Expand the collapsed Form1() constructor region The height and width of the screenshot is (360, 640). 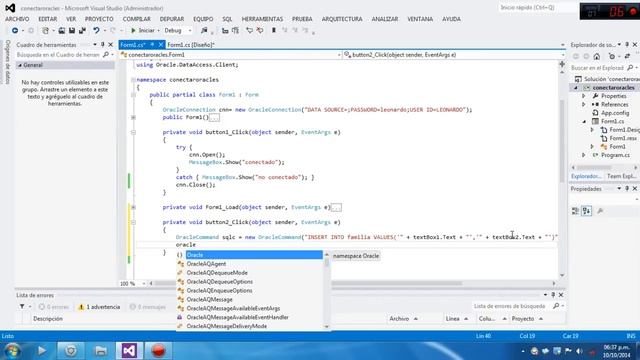click(133, 118)
